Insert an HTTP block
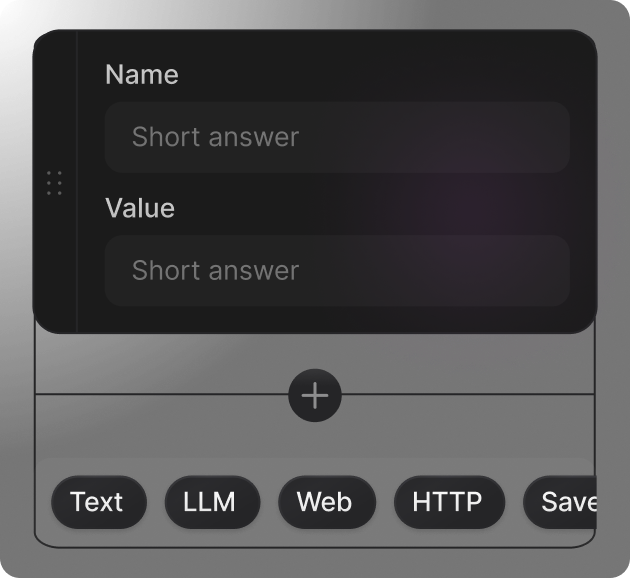Screen dimensions: 630x578 pyautogui.click(x=448, y=502)
